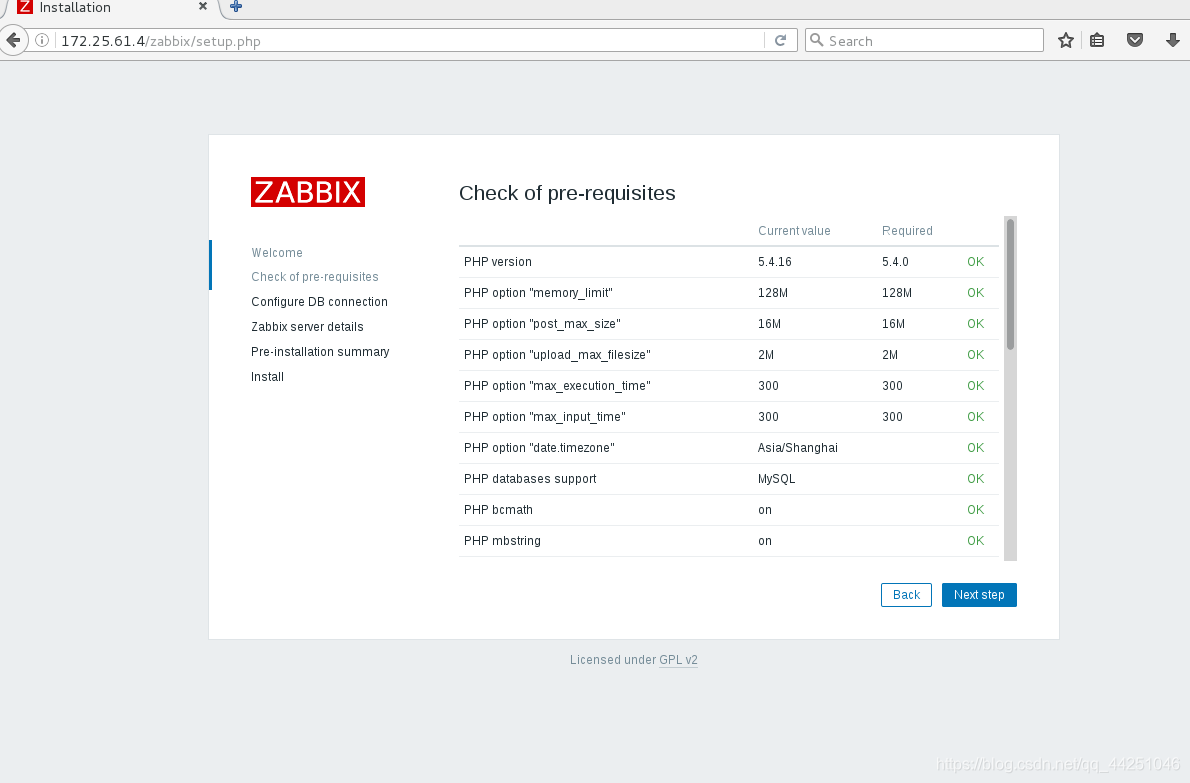Open the downloads arrow icon

(1173, 40)
